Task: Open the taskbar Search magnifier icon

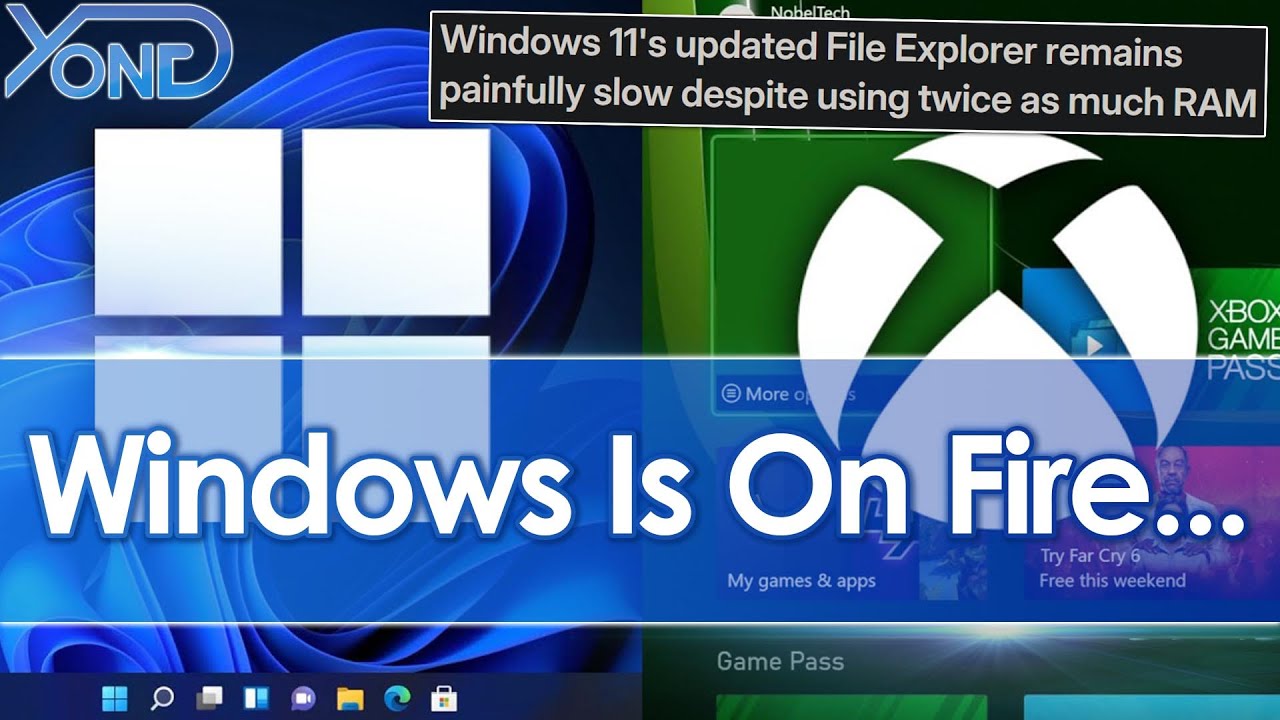Action: point(162,697)
